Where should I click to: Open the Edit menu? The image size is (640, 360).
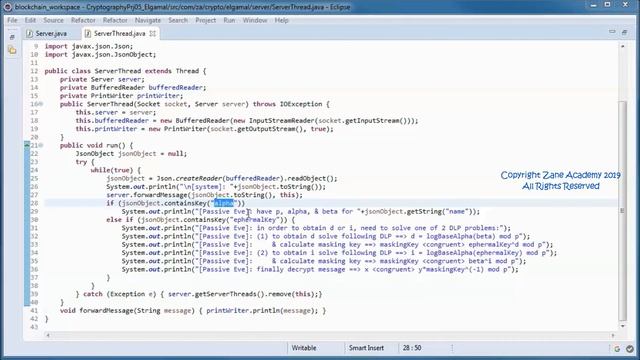click(x=30, y=20)
